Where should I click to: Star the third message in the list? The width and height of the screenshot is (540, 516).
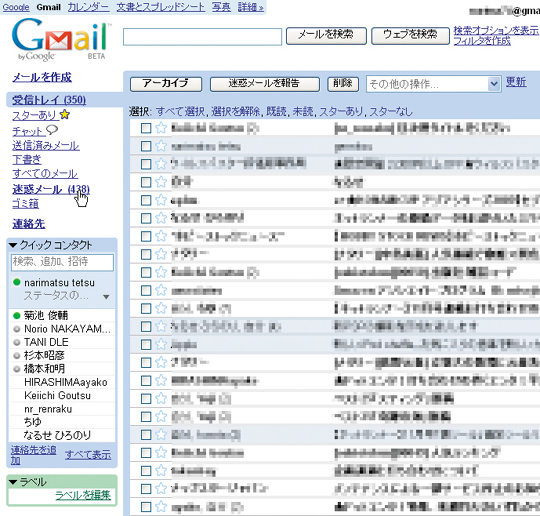[161, 164]
